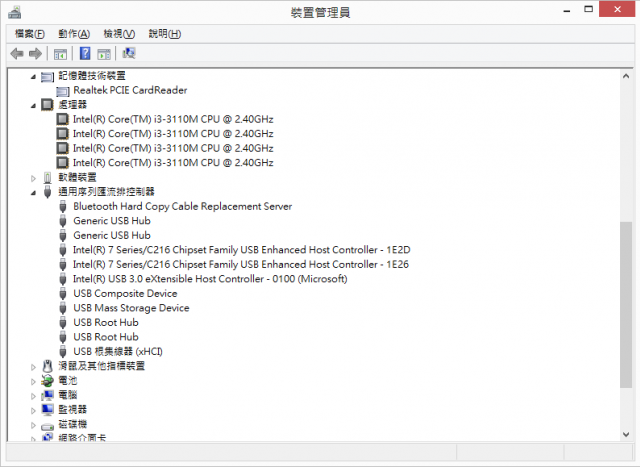Click the 通用序列匯流排控制器 USB category icon
The height and width of the screenshot is (467, 640).
click(47, 192)
